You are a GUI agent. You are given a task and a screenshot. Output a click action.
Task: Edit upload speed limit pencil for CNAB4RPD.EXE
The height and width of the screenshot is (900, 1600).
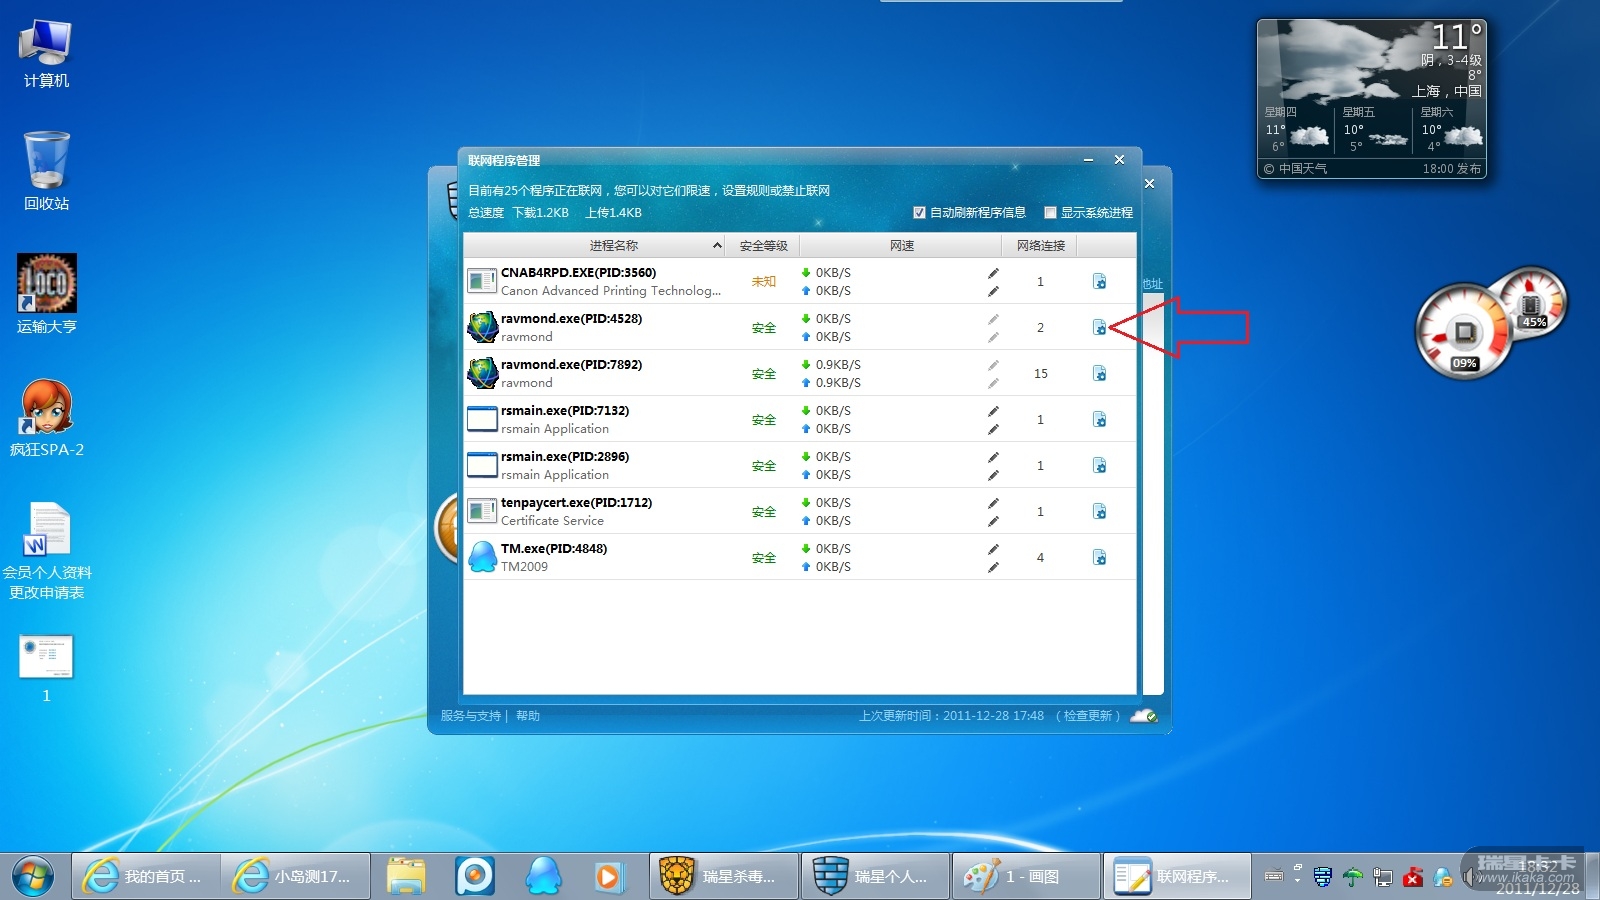(x=993, y=291)
